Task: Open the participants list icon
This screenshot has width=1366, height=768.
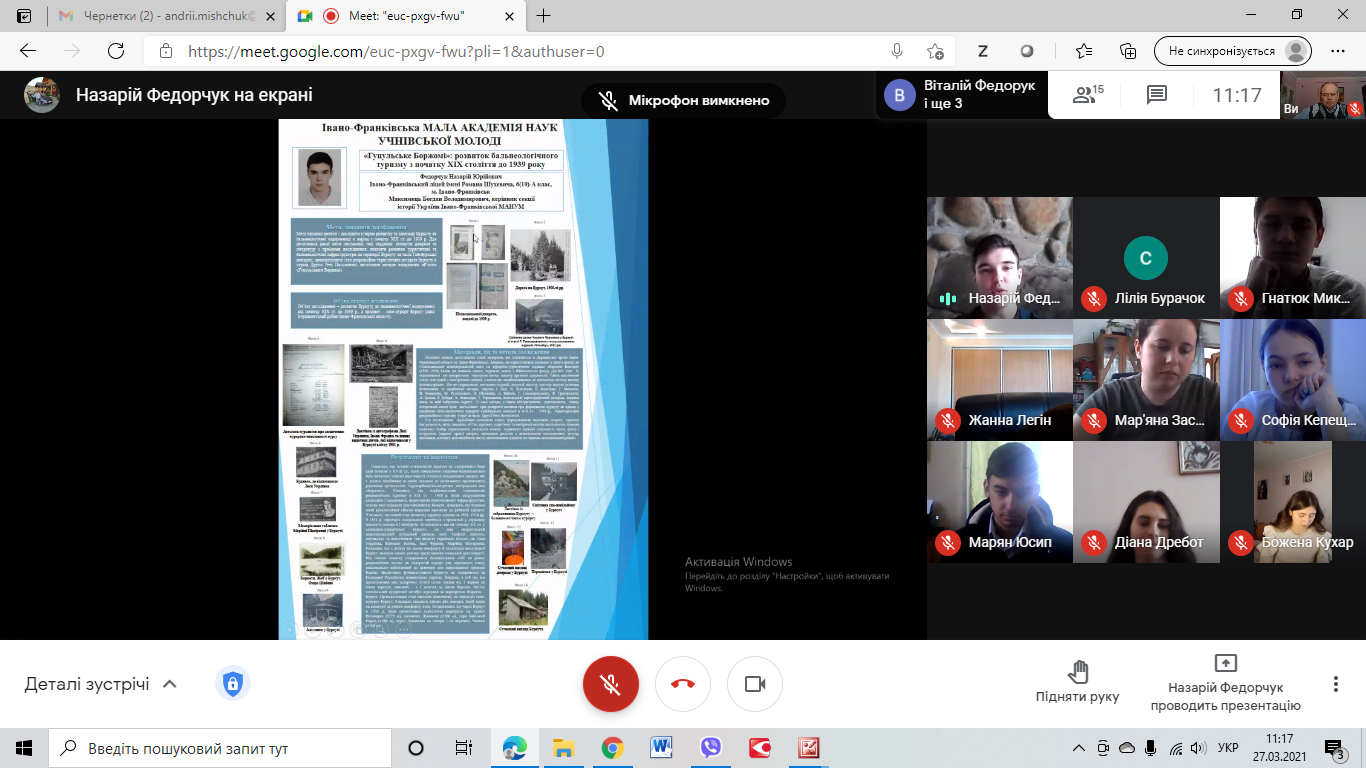Action: point(1086,95)
